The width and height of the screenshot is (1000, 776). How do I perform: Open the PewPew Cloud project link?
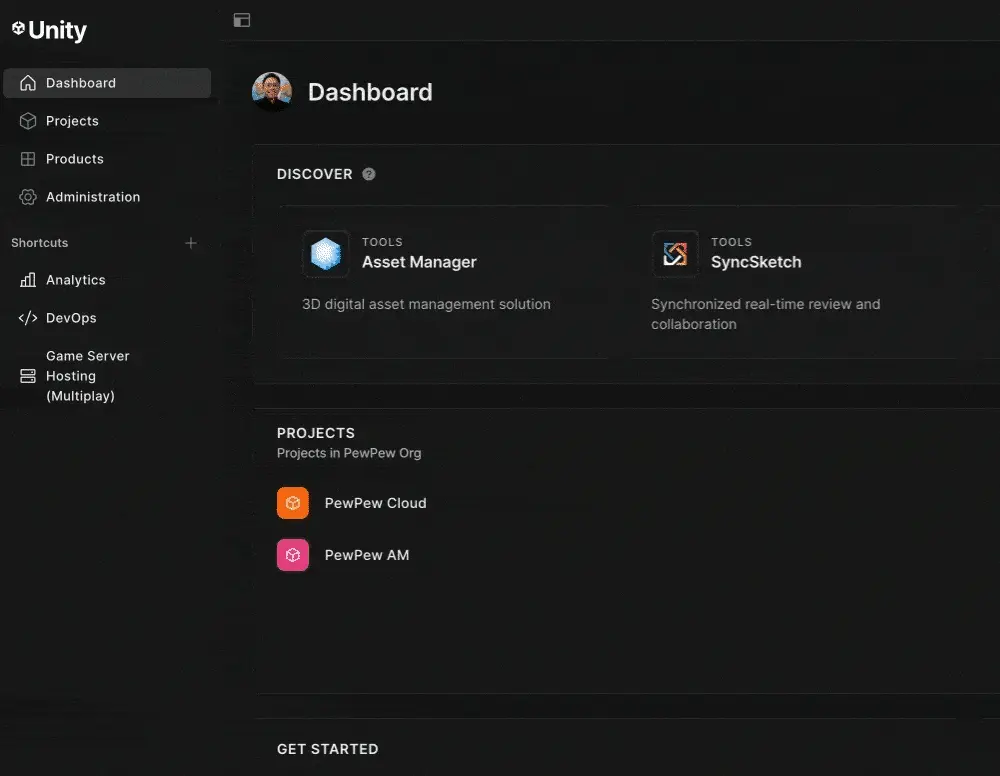(375, 503)
